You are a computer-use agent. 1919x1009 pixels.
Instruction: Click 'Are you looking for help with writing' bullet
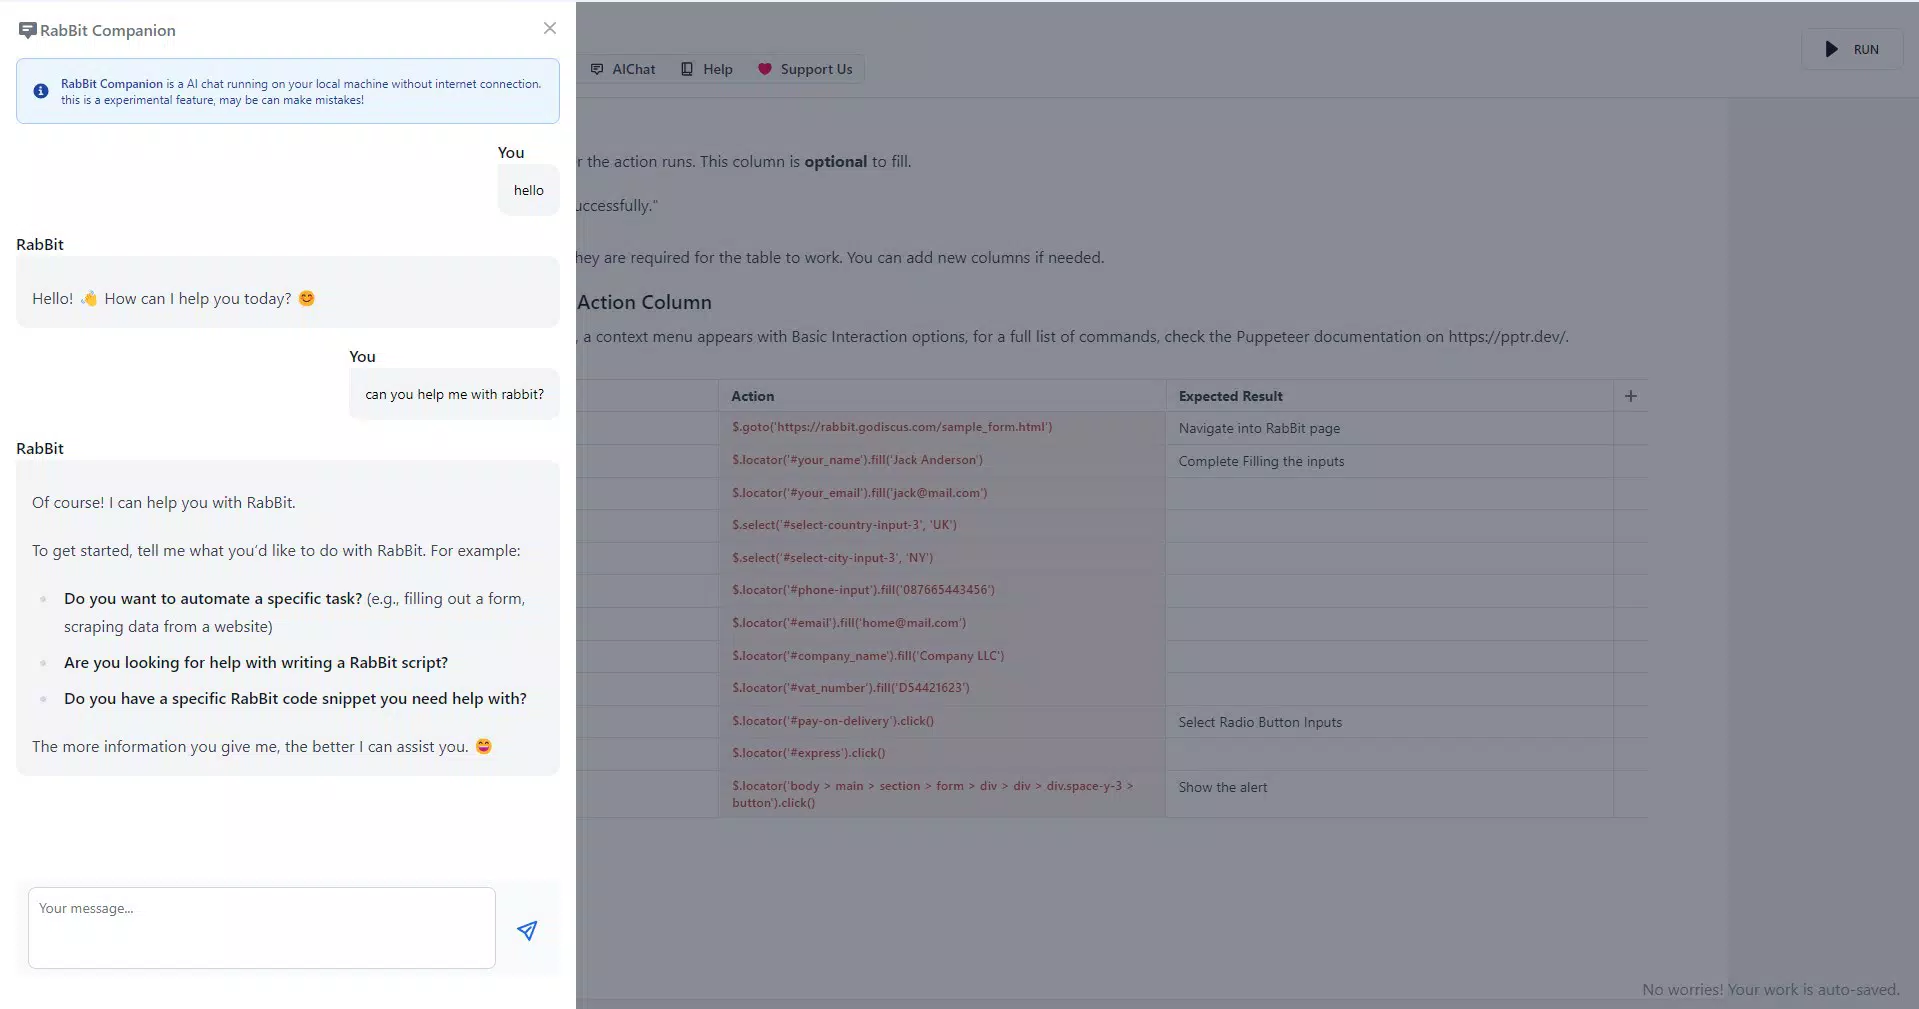[256, 662]
